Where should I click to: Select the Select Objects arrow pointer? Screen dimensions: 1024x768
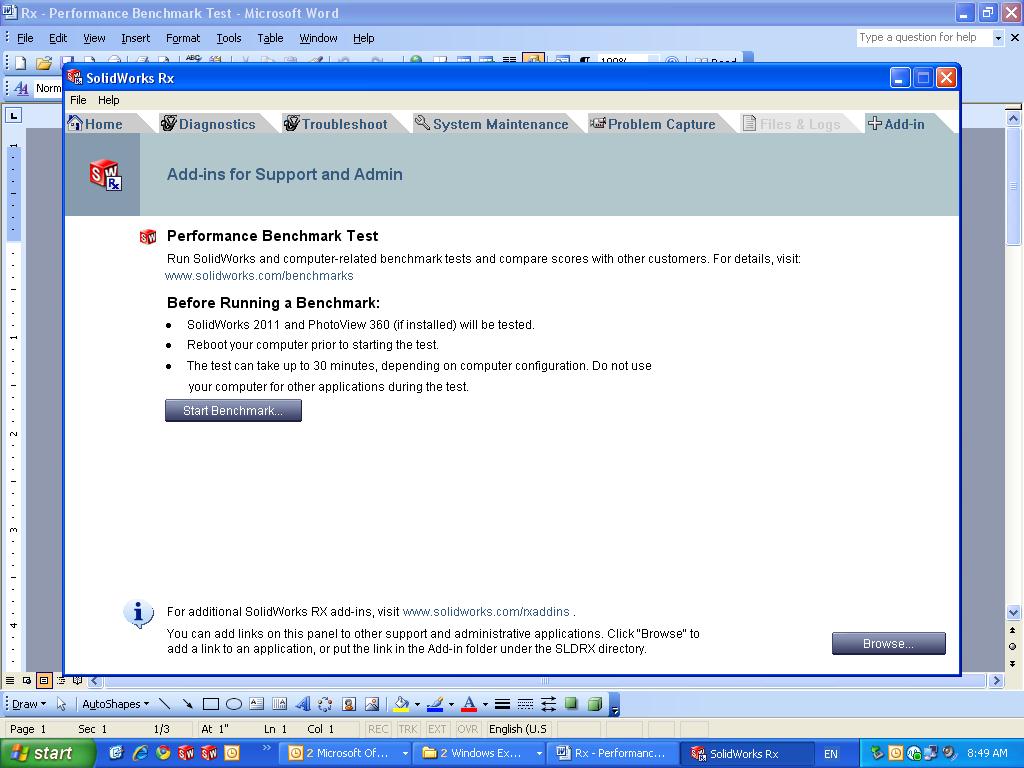tap(61, 704)
